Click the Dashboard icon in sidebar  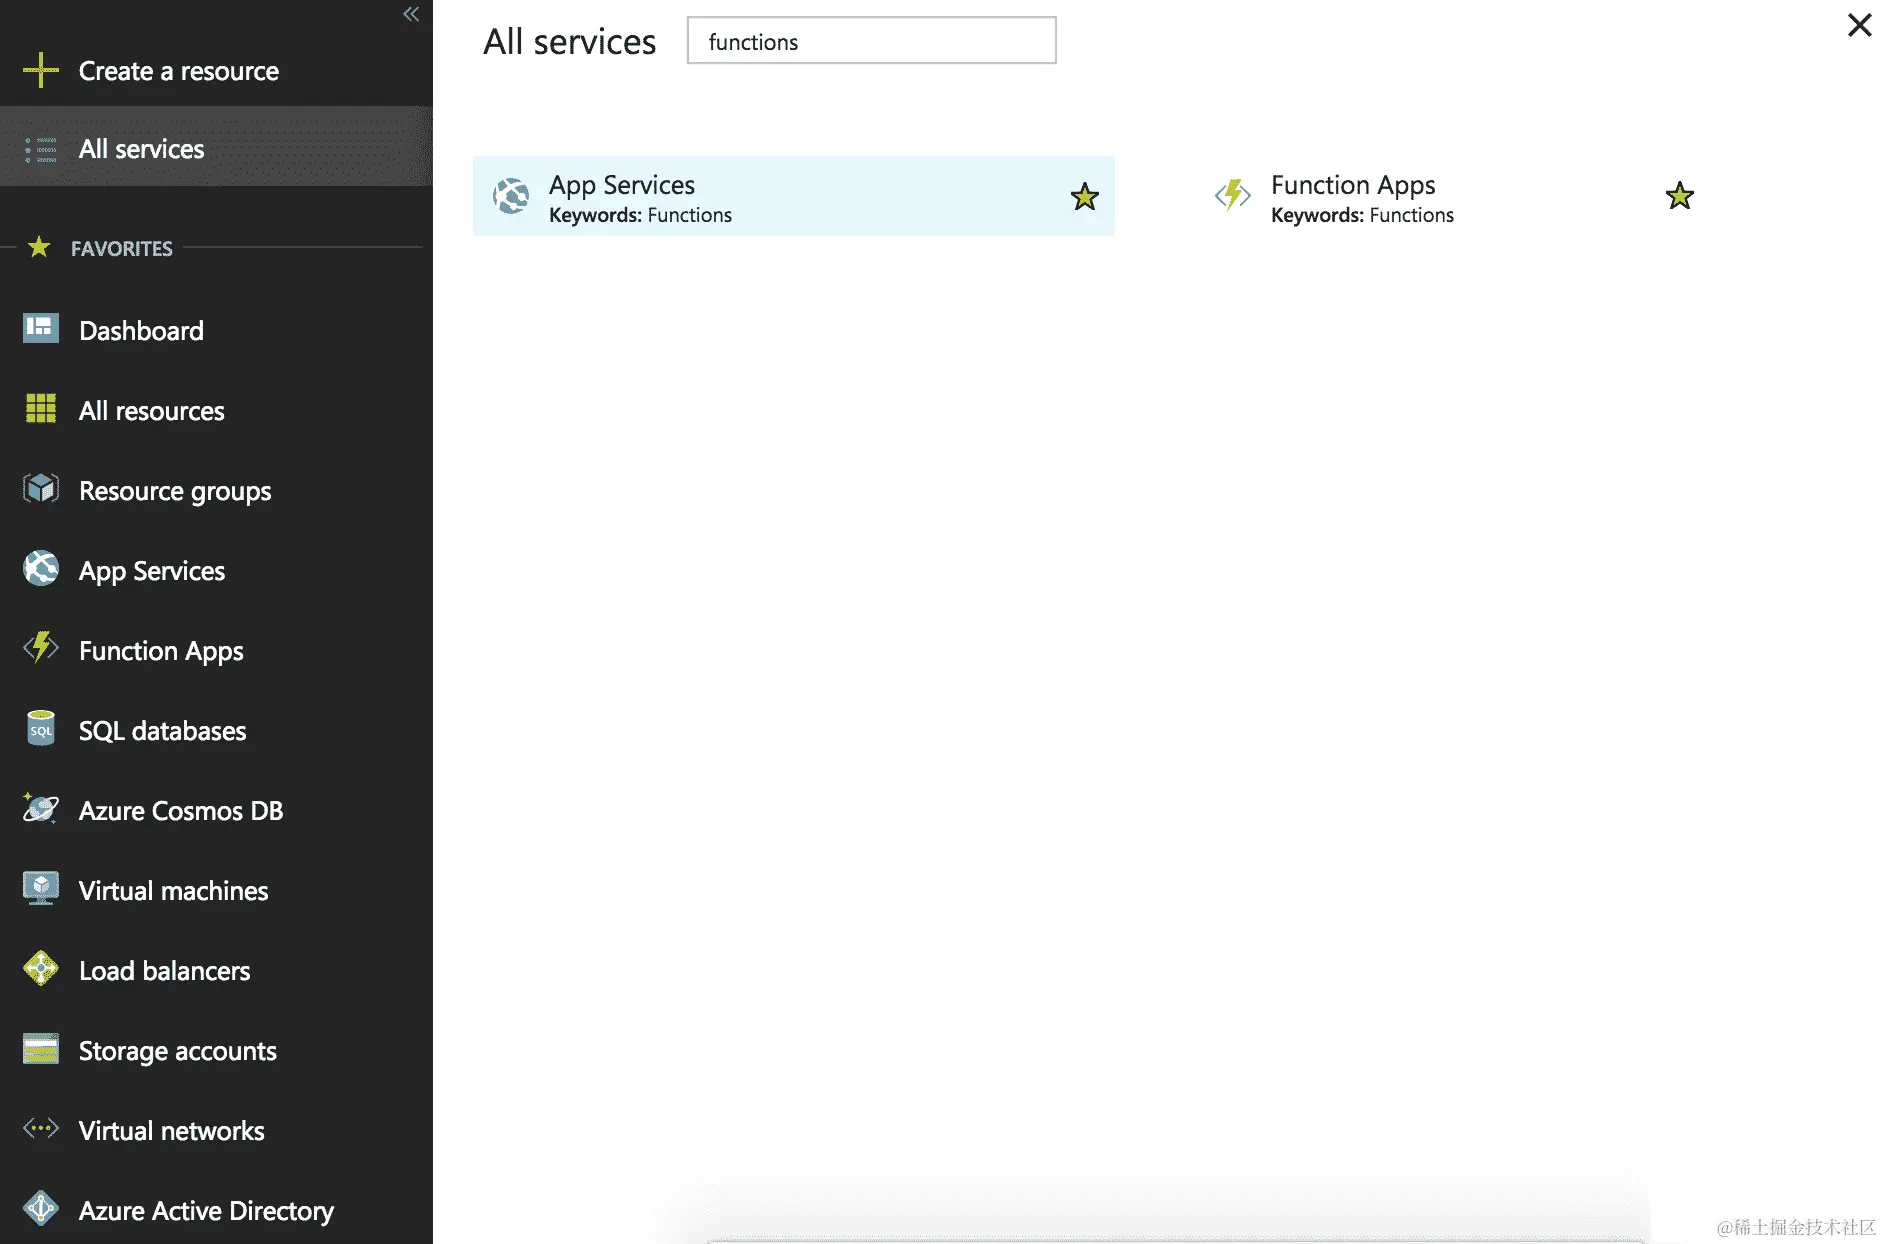[41, 328]
